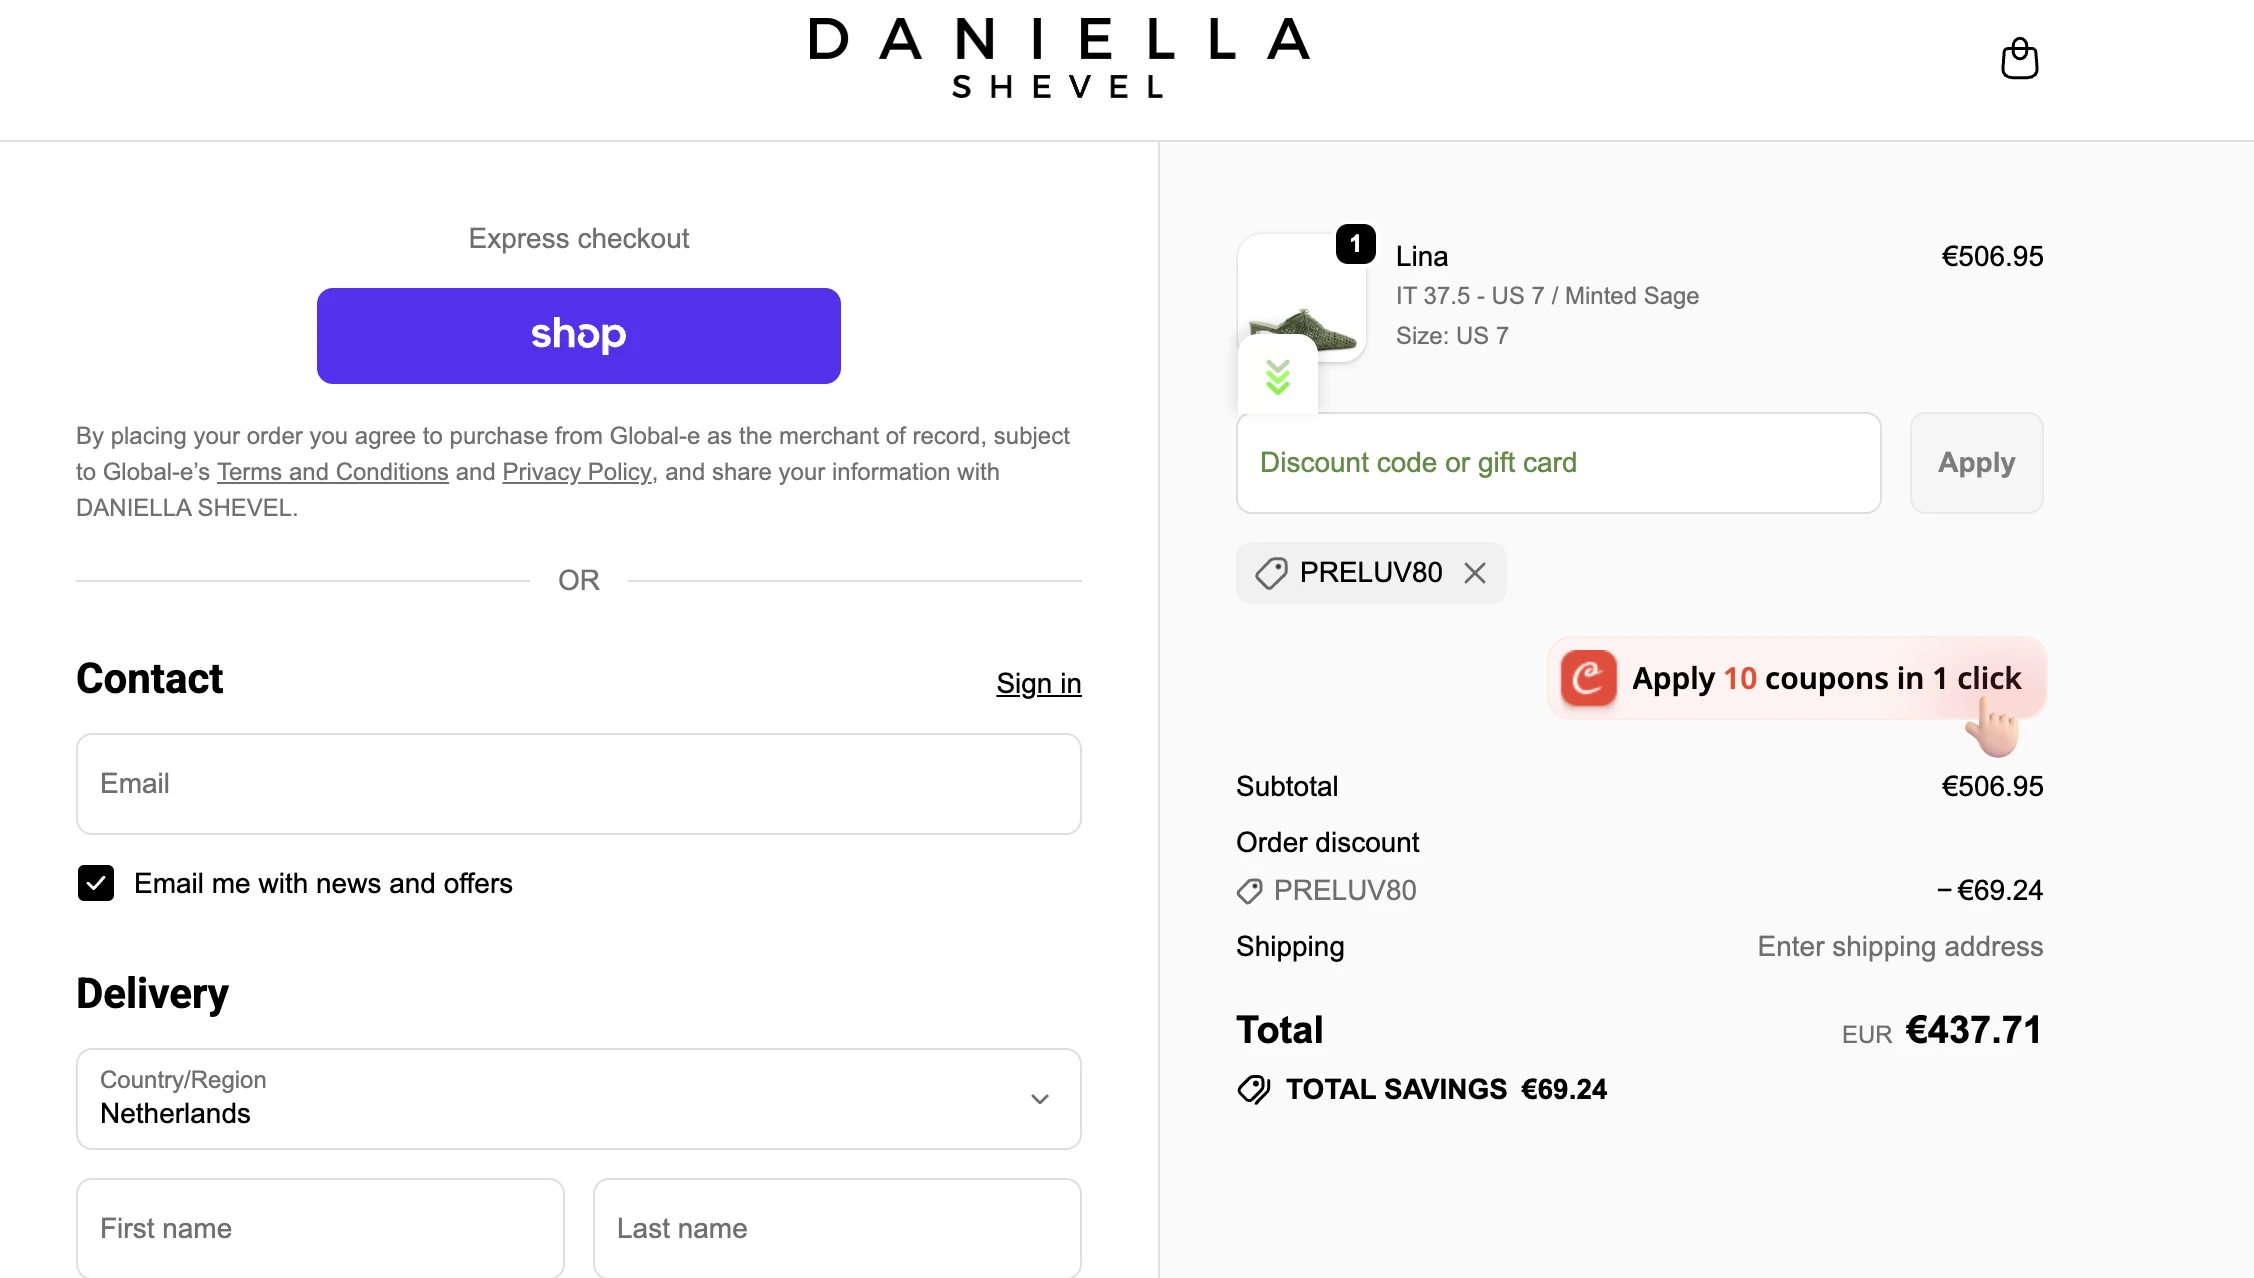Remove the PRELUV80 code via the X
This screenshot has width=2254, height=1278.
[1475, 572]
